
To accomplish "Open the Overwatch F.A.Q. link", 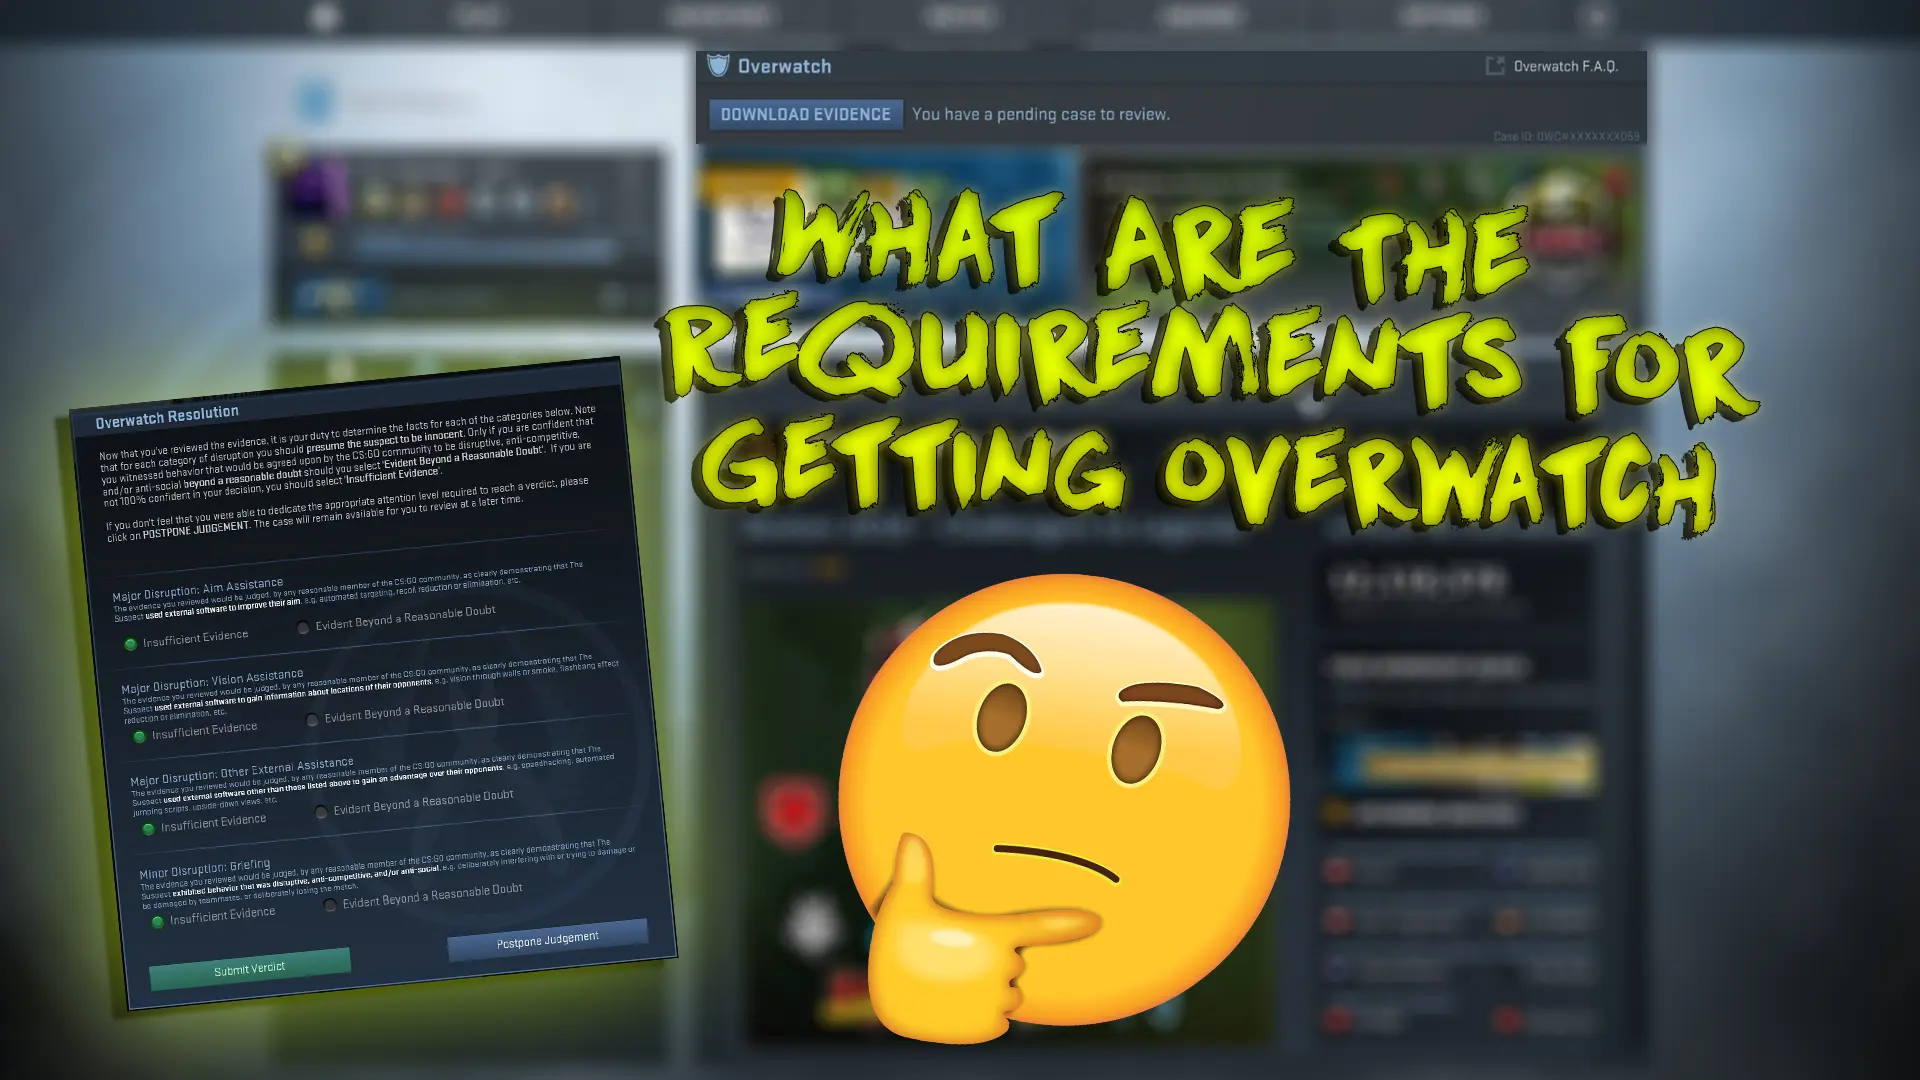I will [1565, 66].
